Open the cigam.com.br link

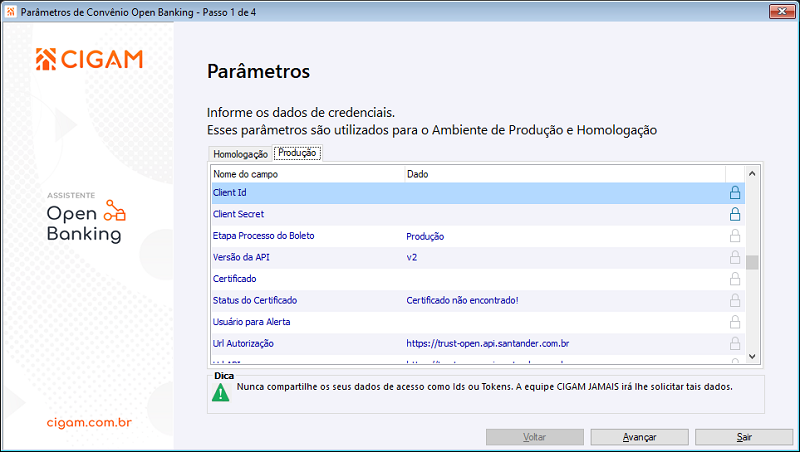(89, 422)
